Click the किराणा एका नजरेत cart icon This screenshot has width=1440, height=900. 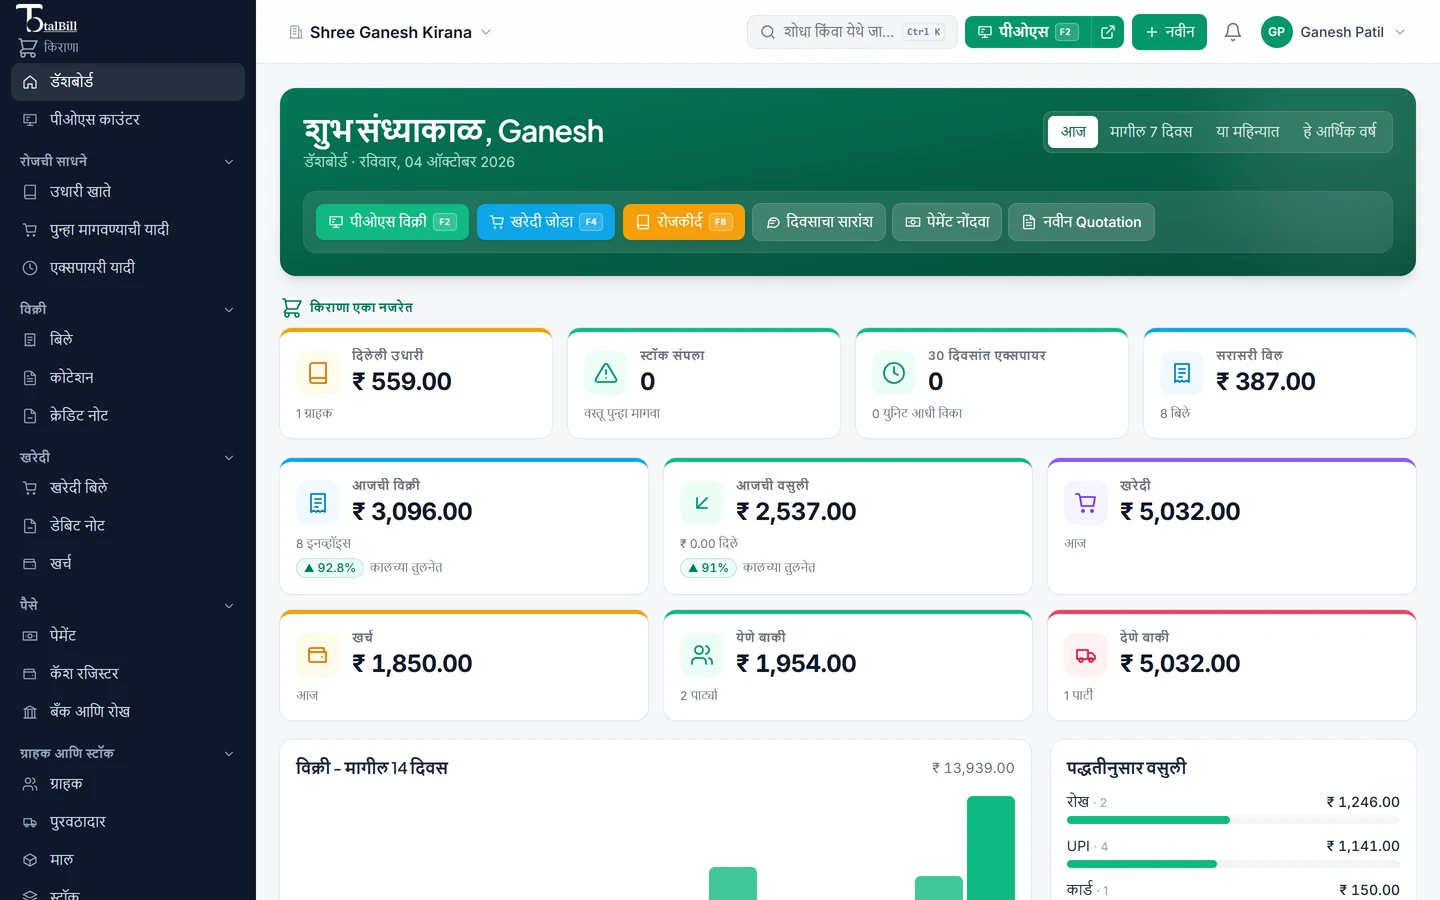pyautogui.click(x=292, y=308)
